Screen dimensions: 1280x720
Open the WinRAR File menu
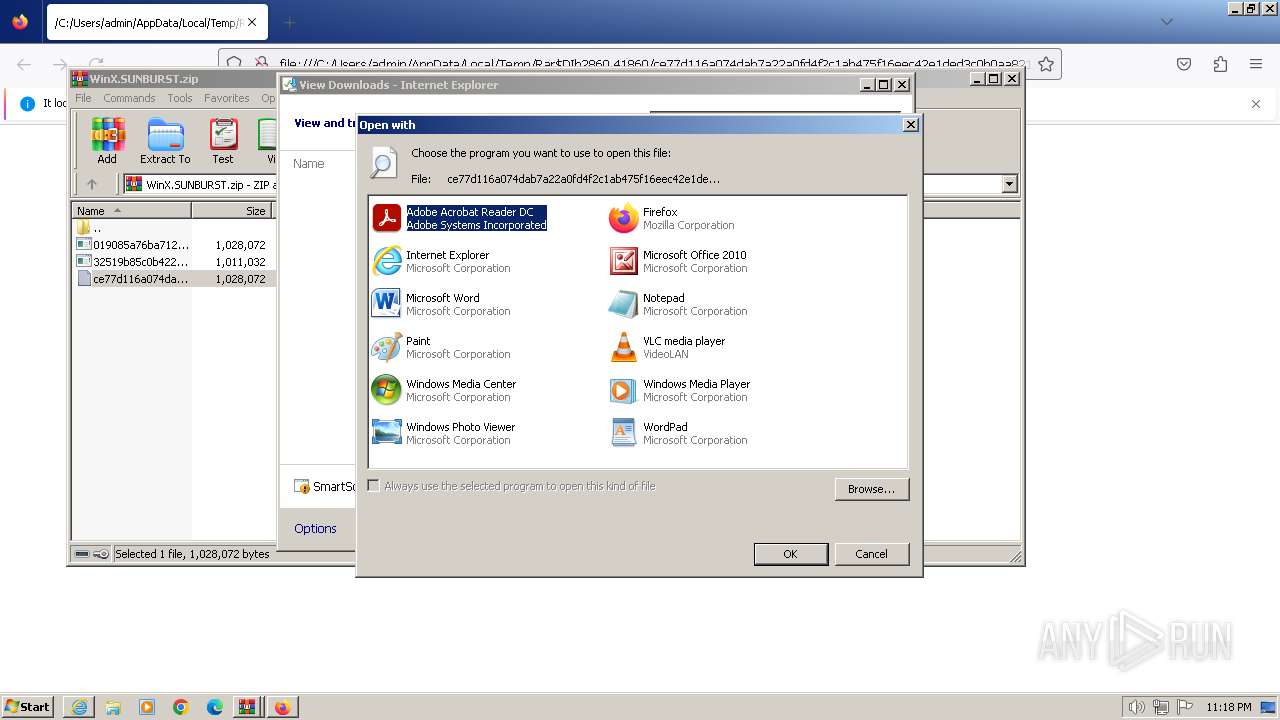point(83,98)
